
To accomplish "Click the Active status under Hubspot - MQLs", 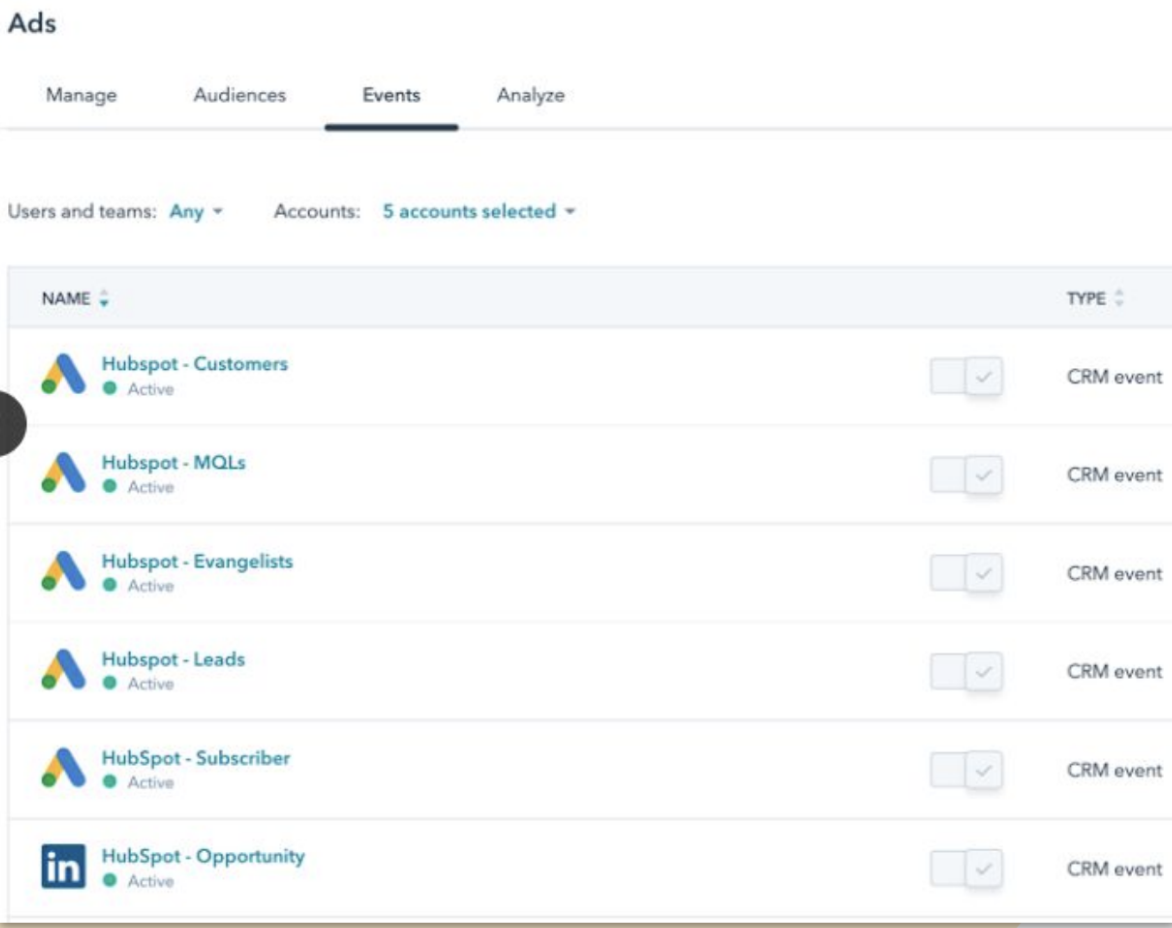I will pyautogui.click(x=139, y=486).
